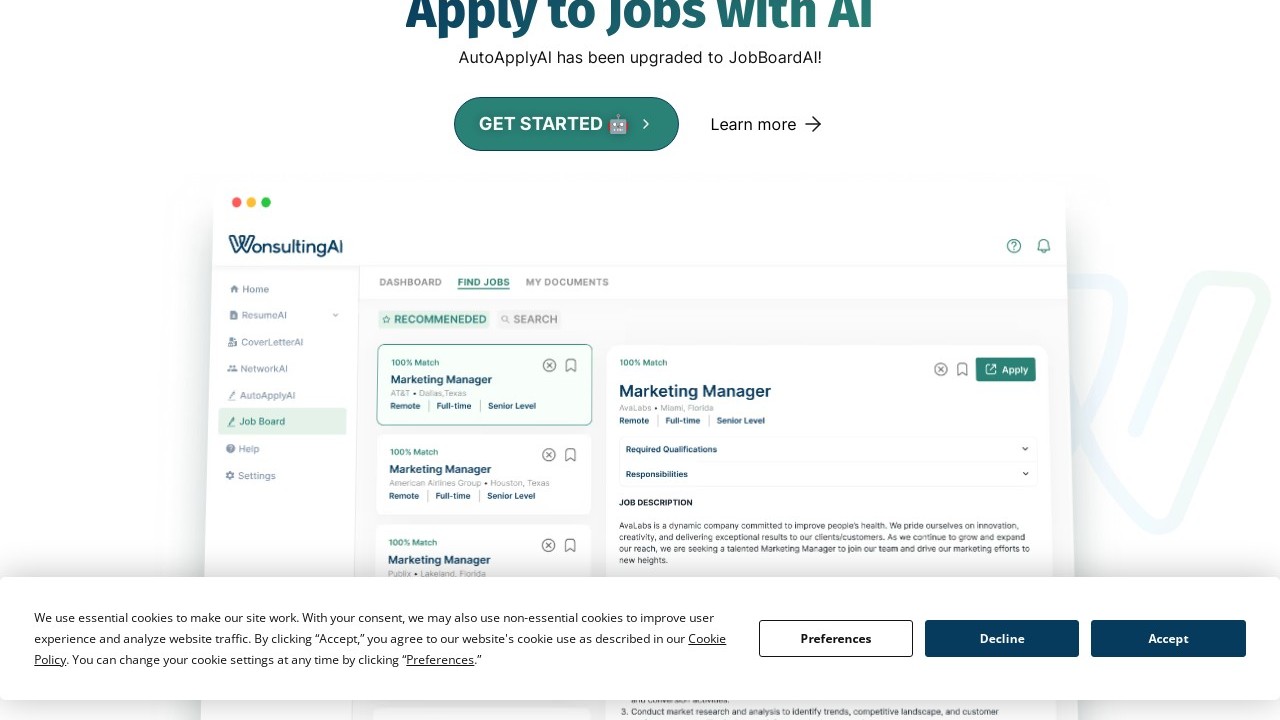Expand the ResumeAI sidebar submenu
This screenshot has width=1280, height=720.
tap(335, 315)
